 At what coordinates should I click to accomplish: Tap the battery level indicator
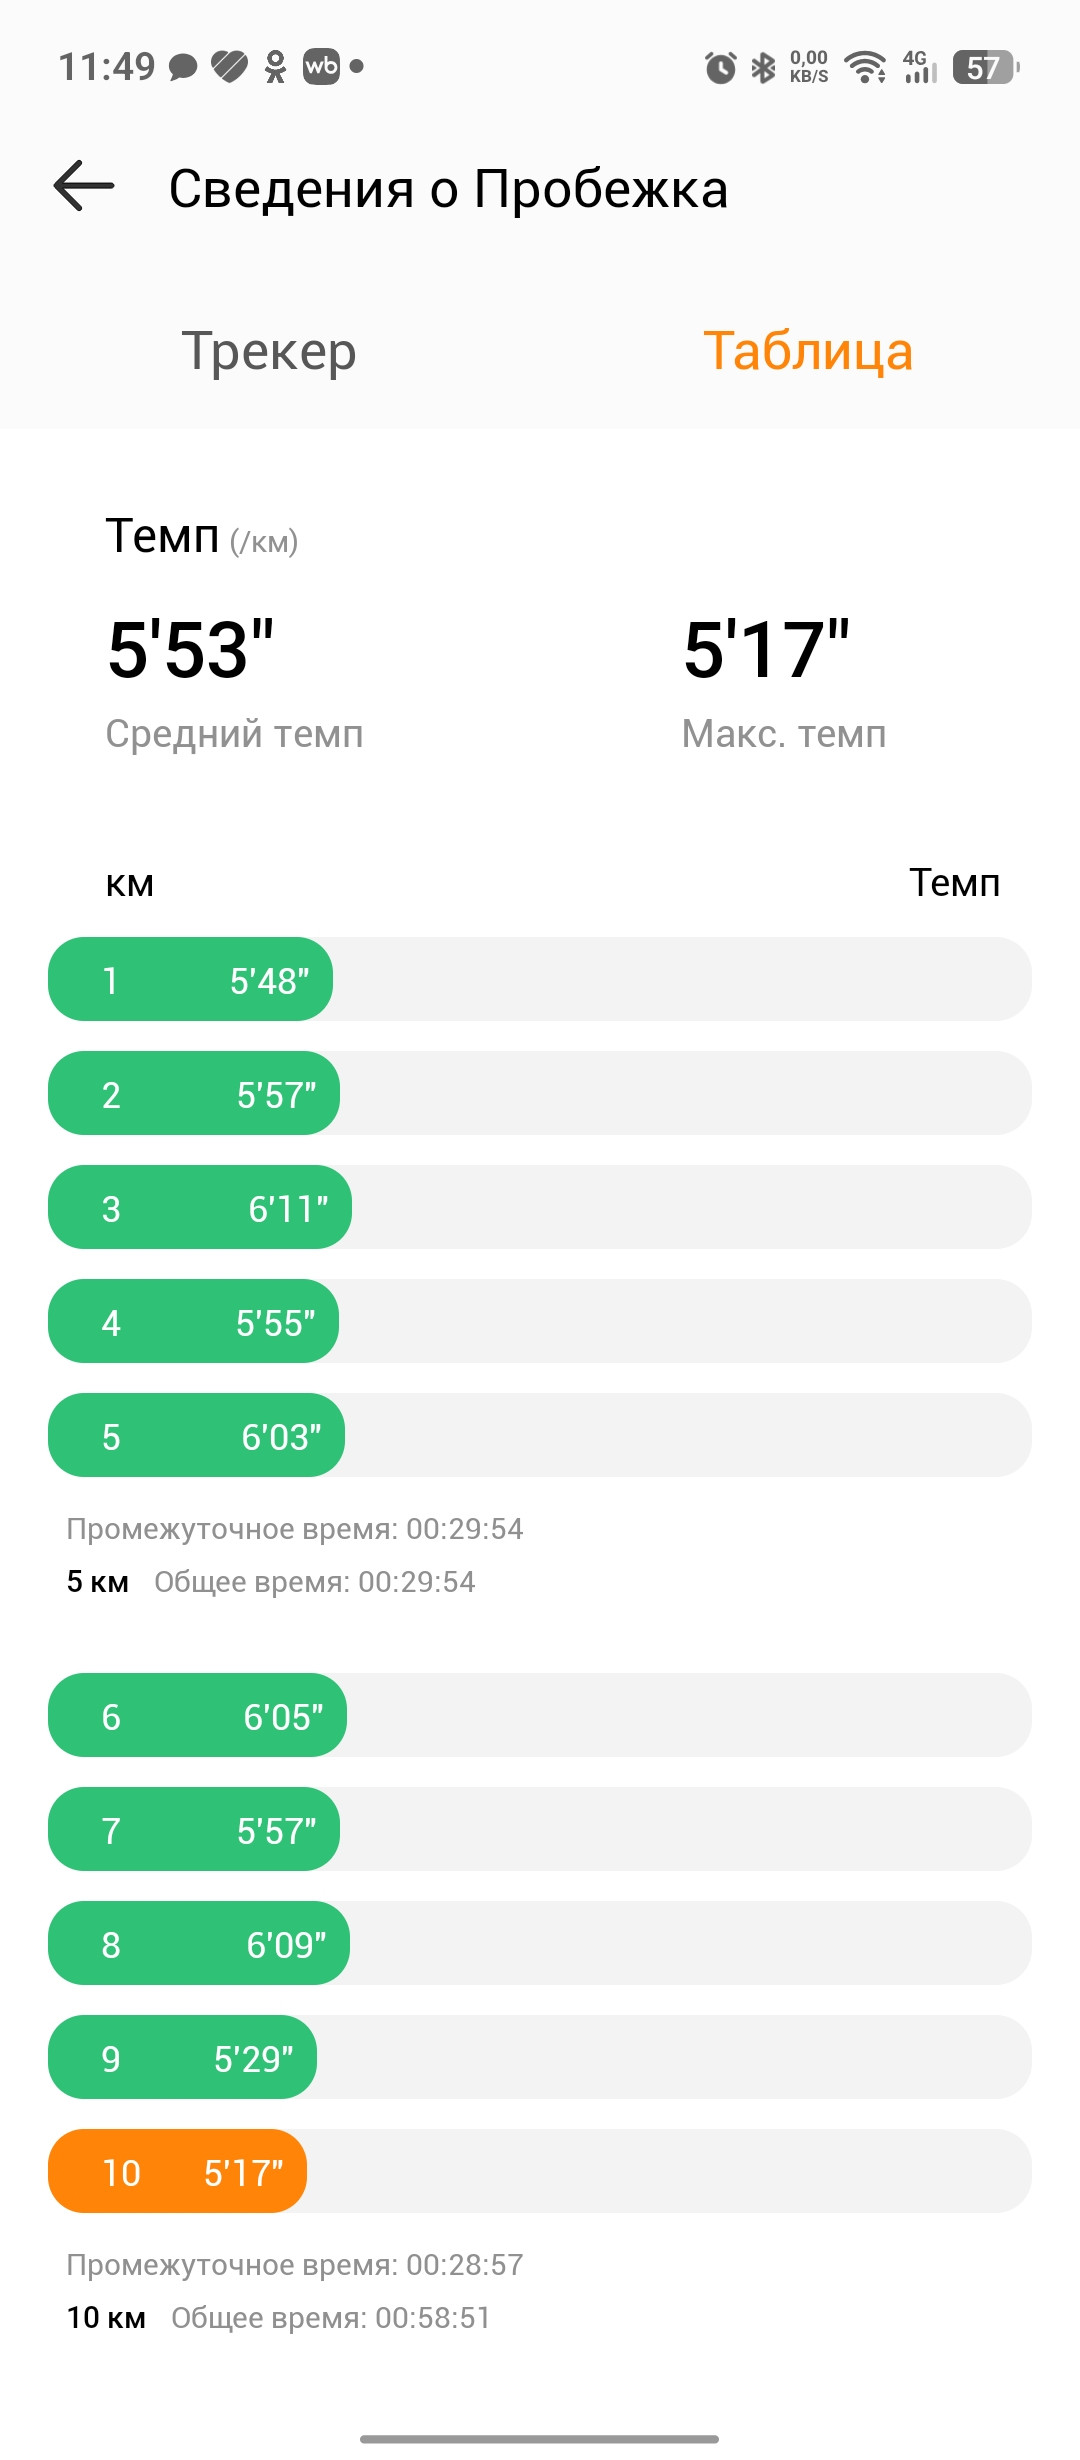point(986,67)
